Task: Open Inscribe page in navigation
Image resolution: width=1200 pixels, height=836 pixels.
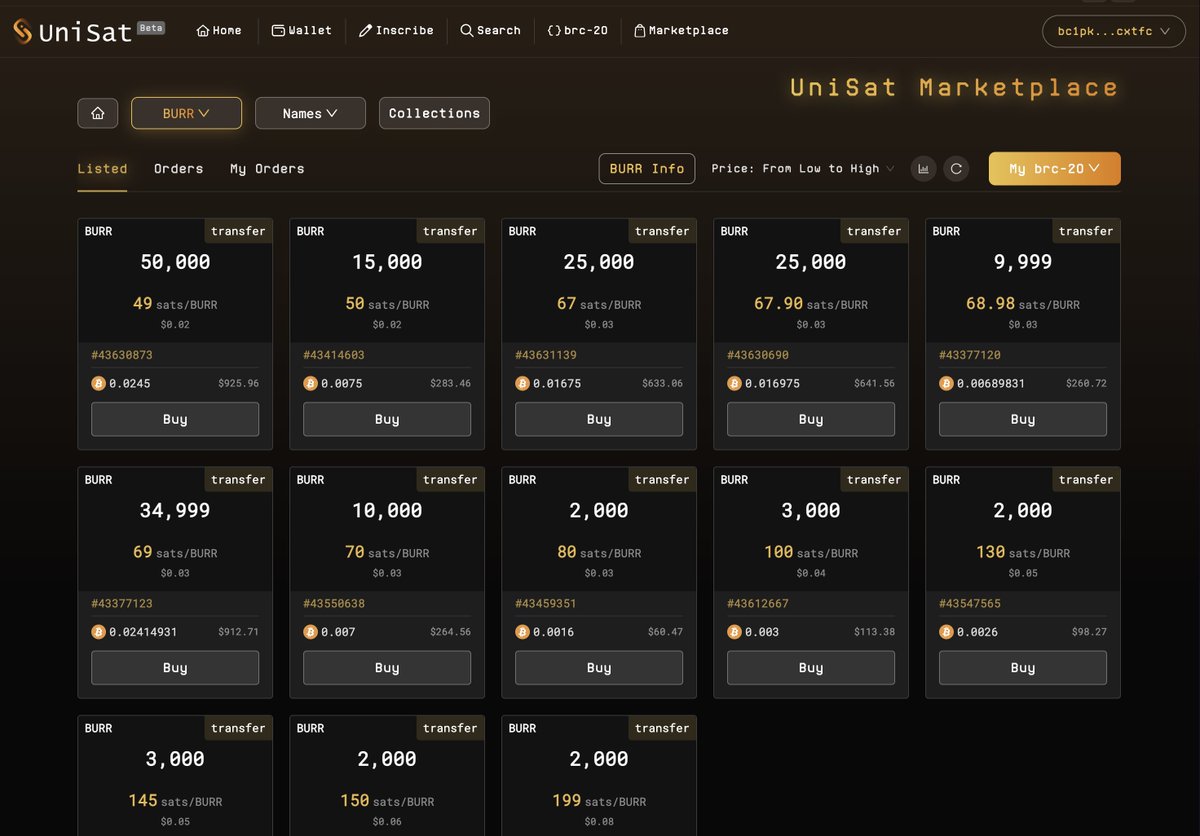Action: tap(396, 31)
